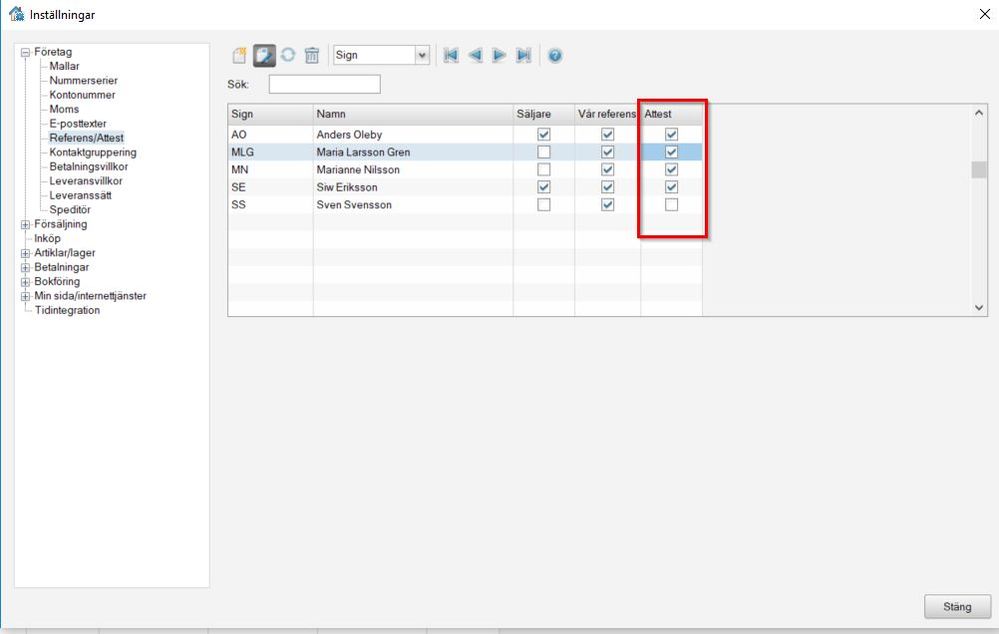
Task: Toggle Säljare checkbox for Anders Oleby
Action: [x=543, y=134]
